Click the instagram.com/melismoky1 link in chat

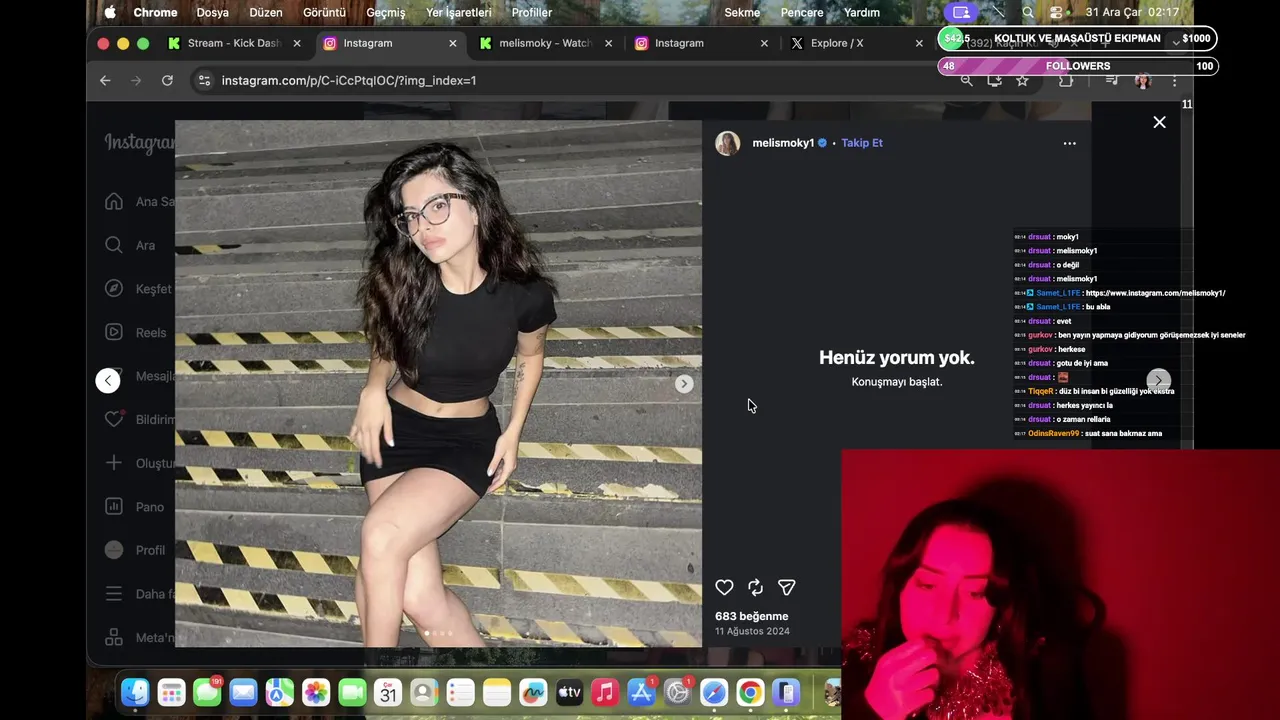click(1155, 293)
